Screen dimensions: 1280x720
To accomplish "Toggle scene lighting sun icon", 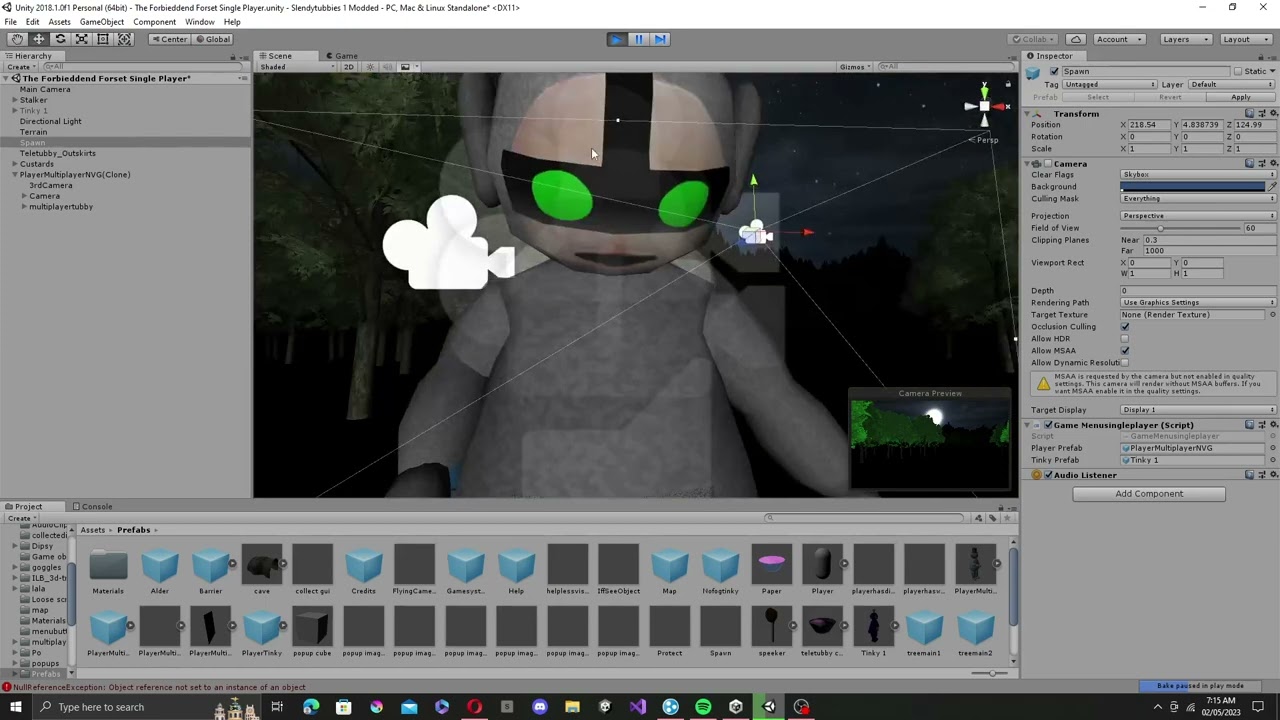I will click(370, 67).
